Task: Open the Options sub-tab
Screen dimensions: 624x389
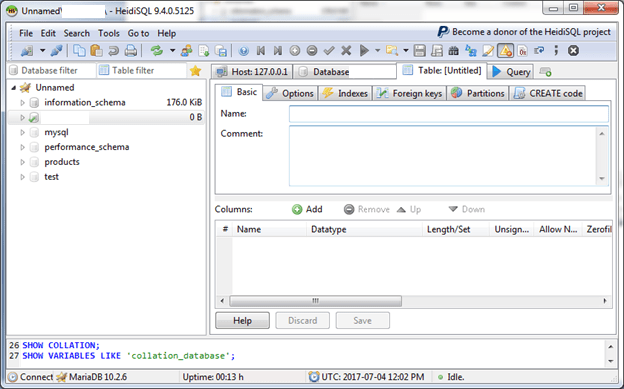Action: (x=290, y=93)
